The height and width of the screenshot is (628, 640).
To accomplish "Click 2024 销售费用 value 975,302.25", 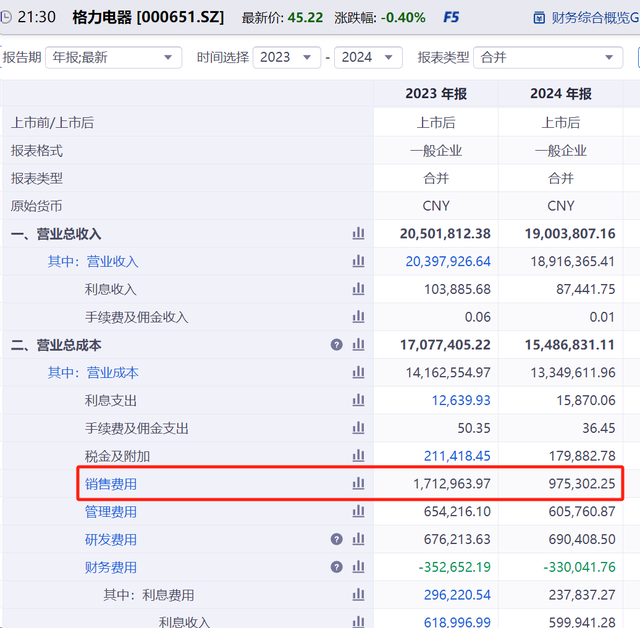I will pyautogui.click(x=582, y=484).
